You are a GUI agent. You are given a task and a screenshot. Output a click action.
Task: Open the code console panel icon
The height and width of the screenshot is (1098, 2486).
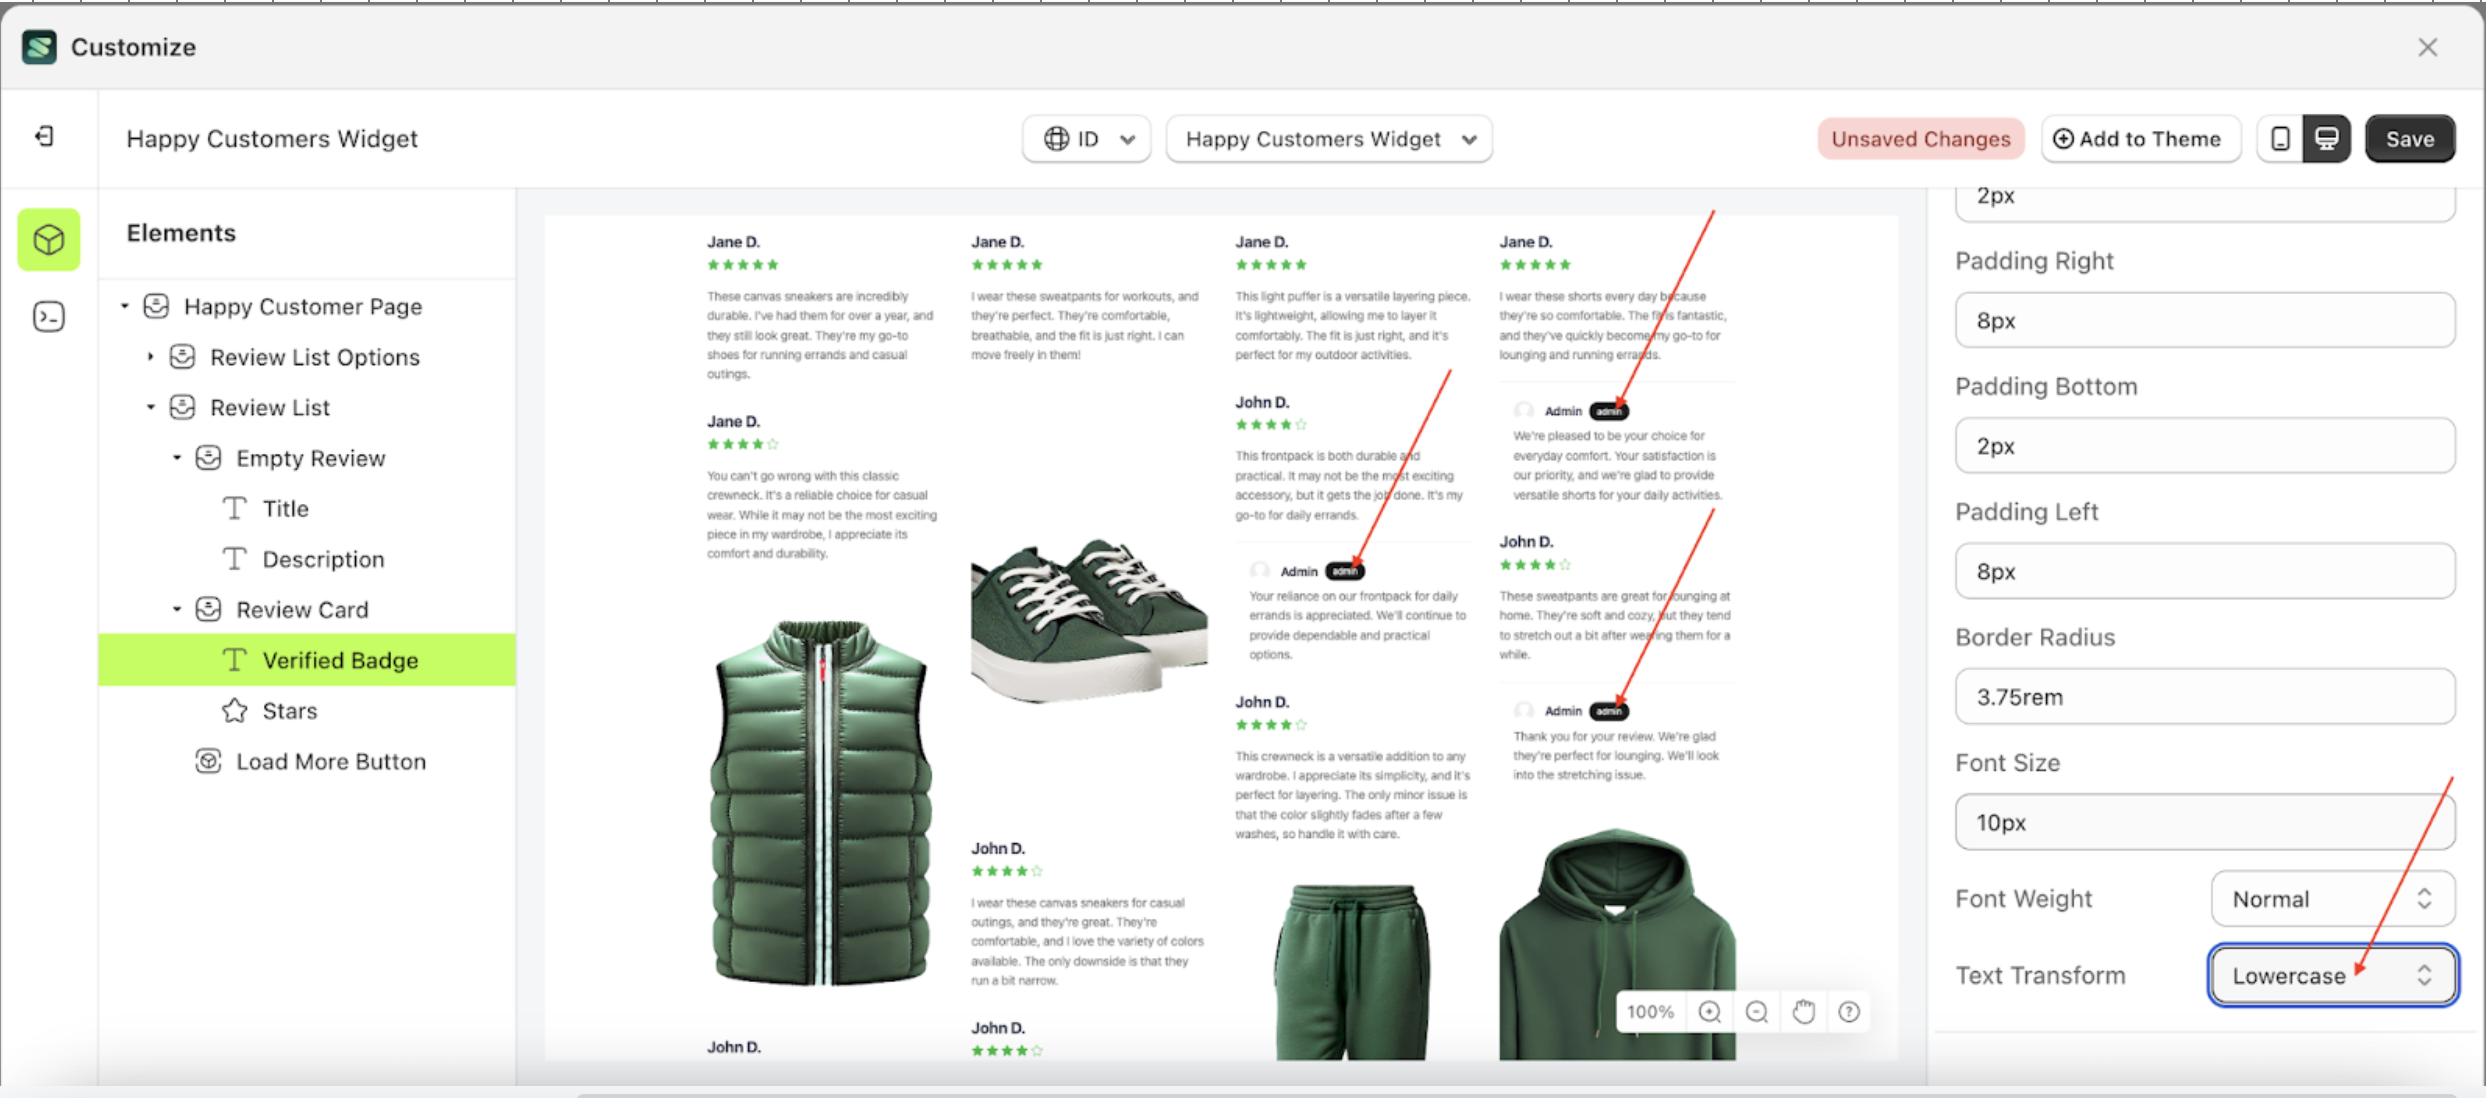(48, 315)
